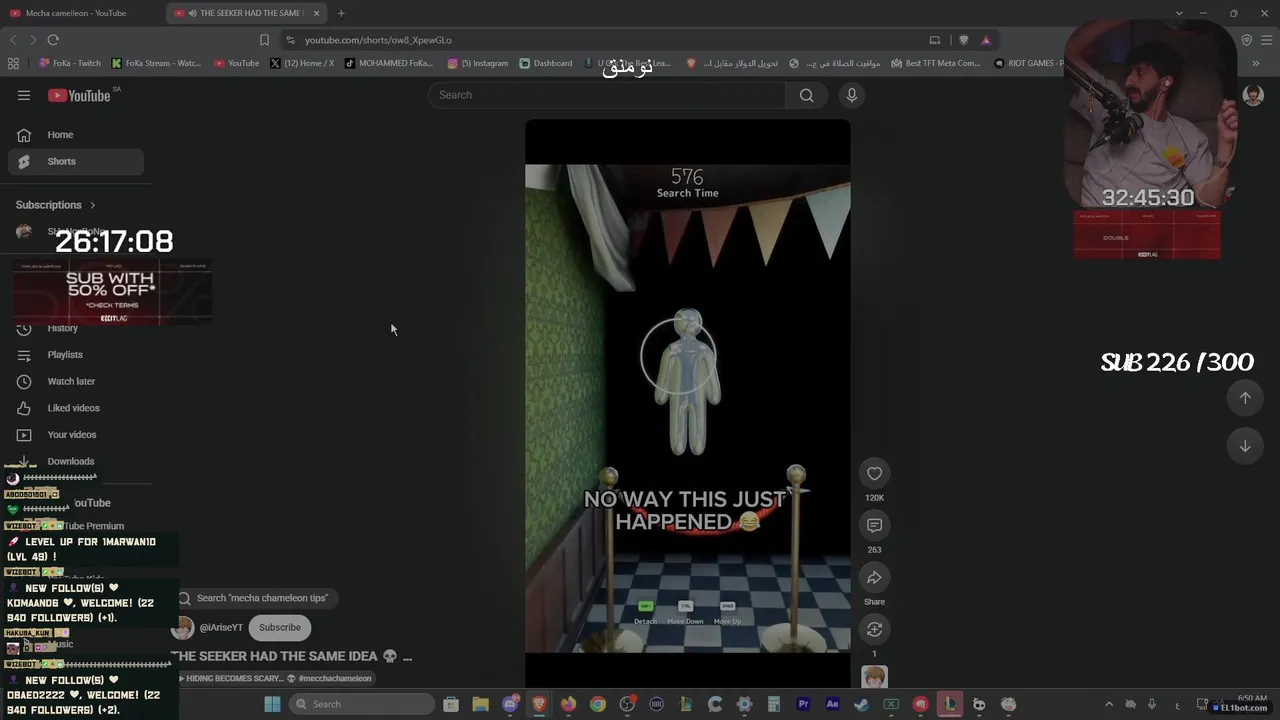Click the YouTube search magnifier button
Screen dimensions: 1280x720
[x=807, y=95]
